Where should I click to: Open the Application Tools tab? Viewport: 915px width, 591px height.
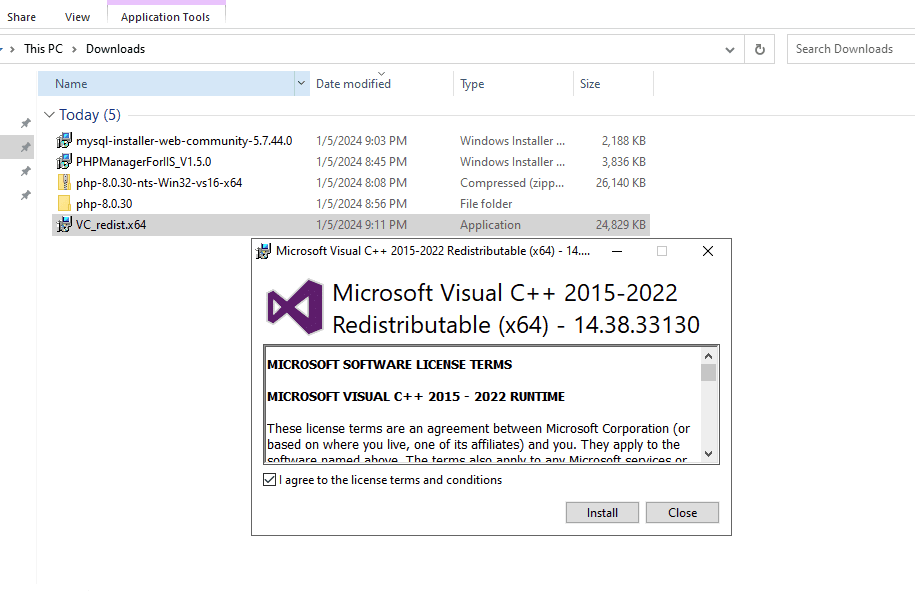coord(166,17)
